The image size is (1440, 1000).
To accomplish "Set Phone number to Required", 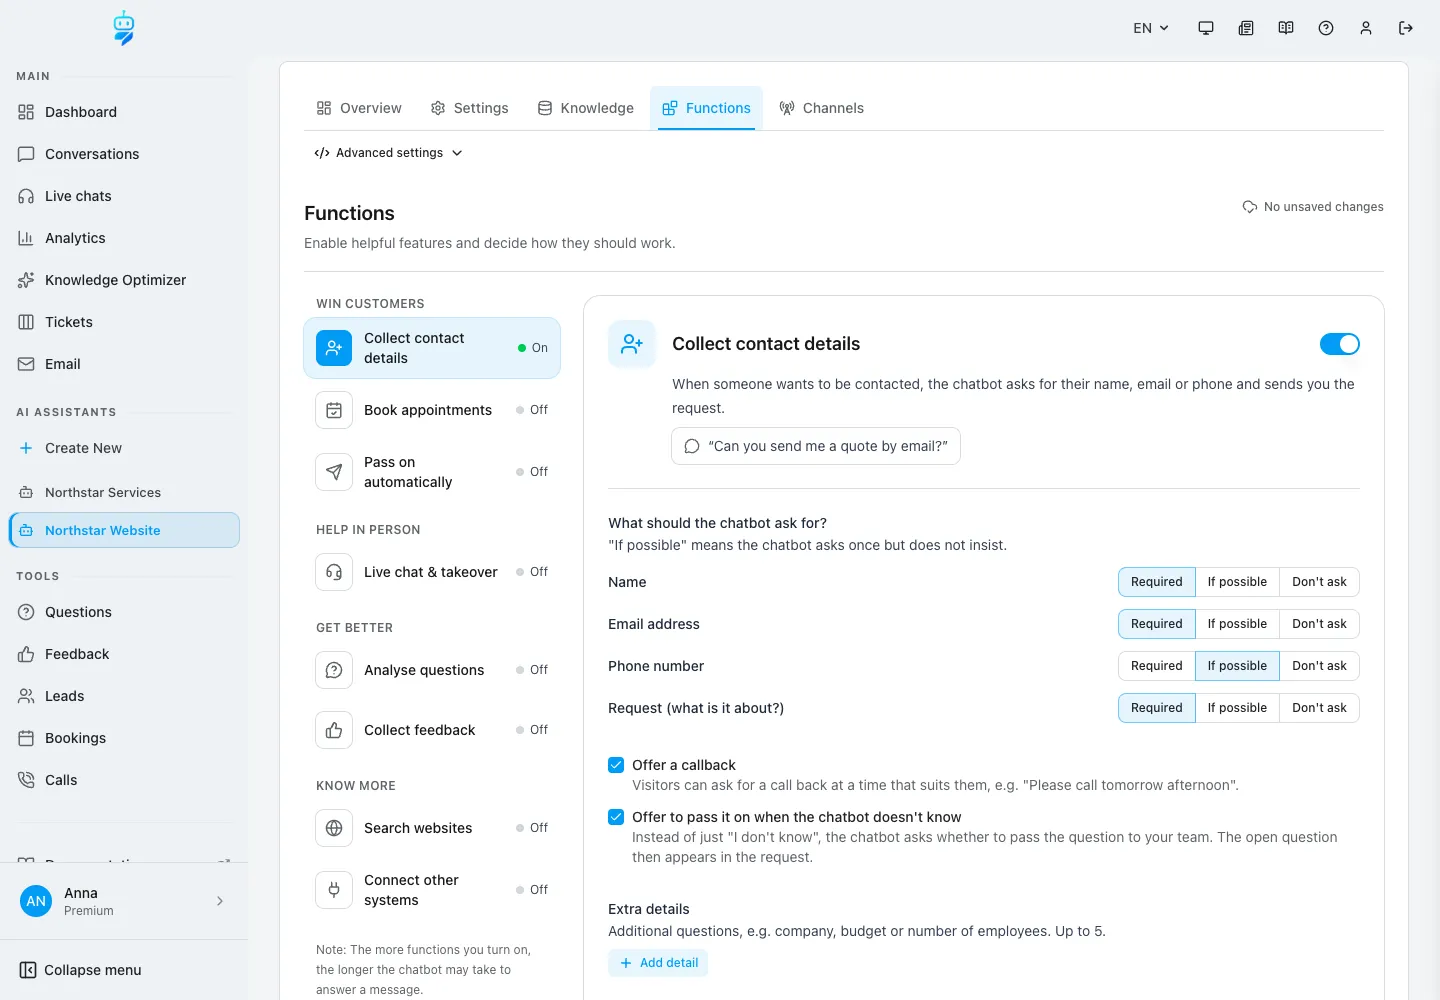I will click(1157, 666).
